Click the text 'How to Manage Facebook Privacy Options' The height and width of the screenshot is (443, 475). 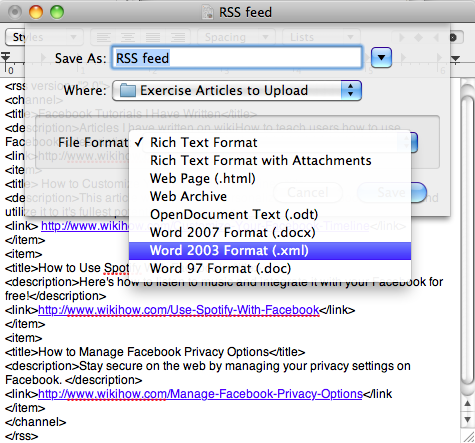pyautogui.click(x=154, y=352)
